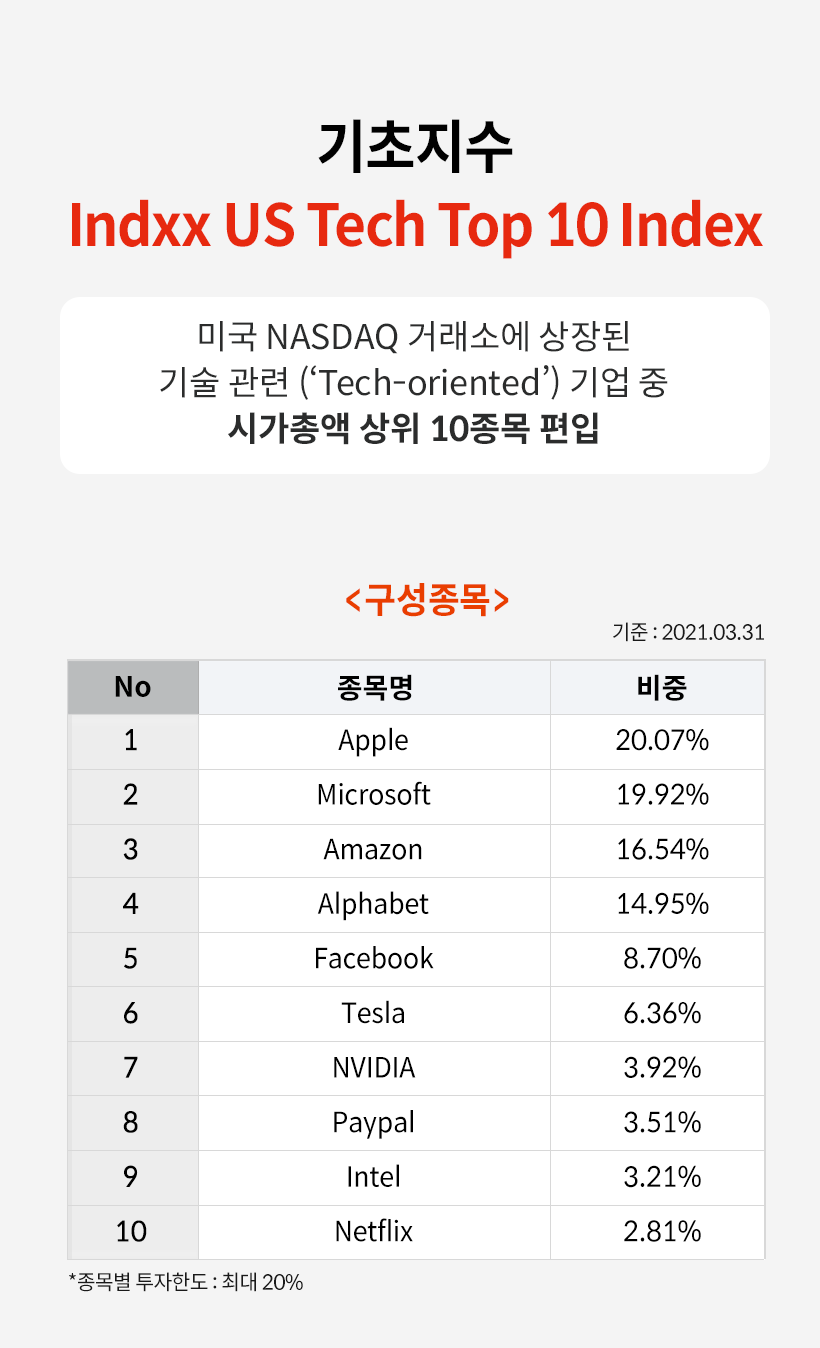
Task: Select the 16.54% weight cell
Action: coord(661,850)
